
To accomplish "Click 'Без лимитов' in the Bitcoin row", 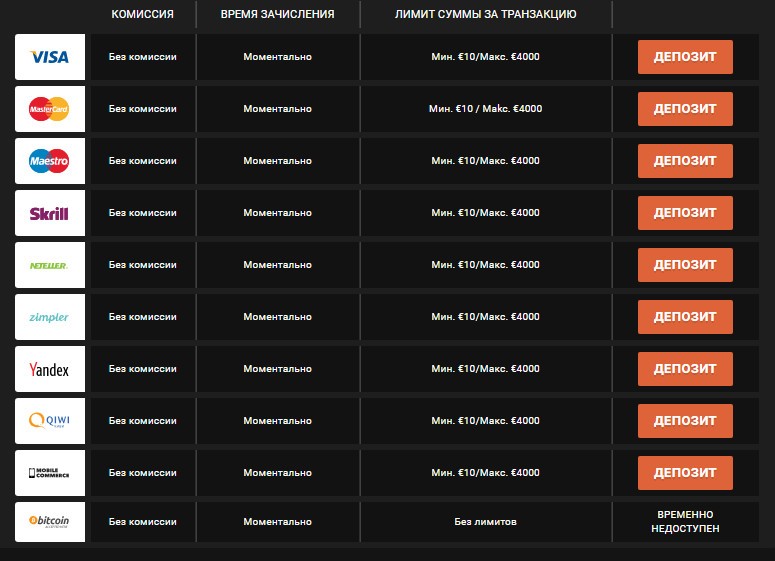I will tap(485, 522).
